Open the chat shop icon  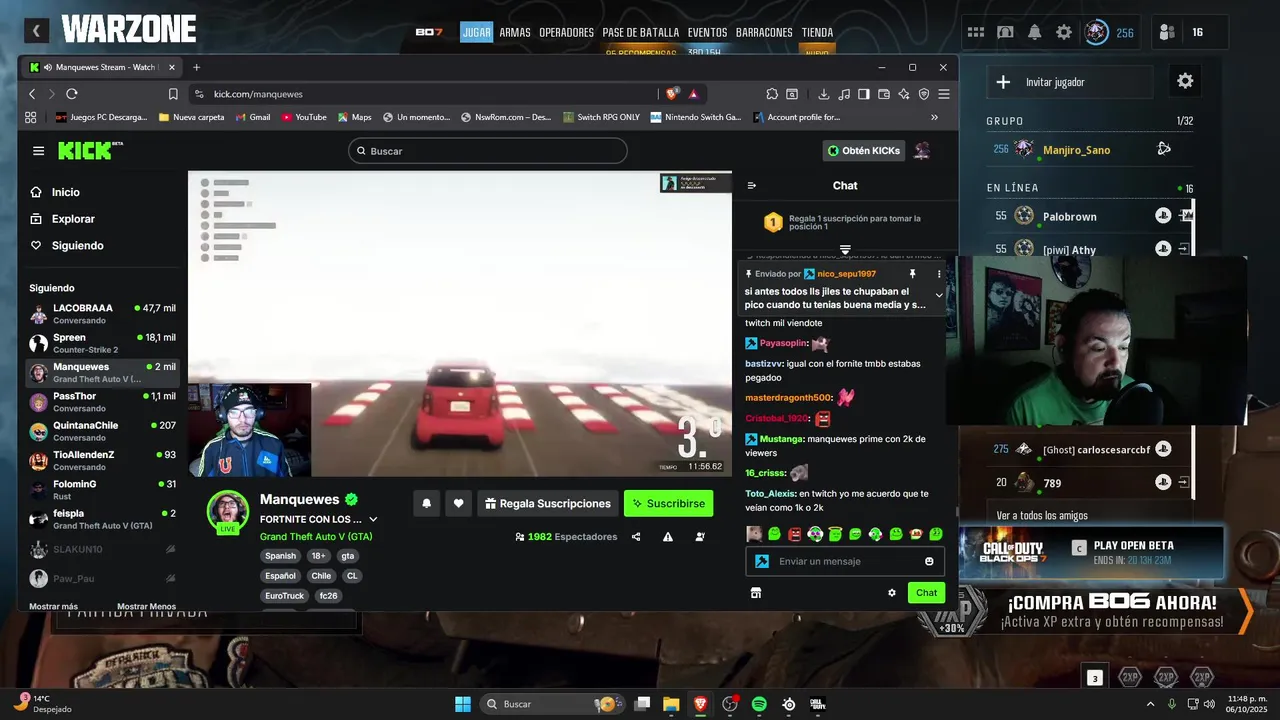click(756, 593)
